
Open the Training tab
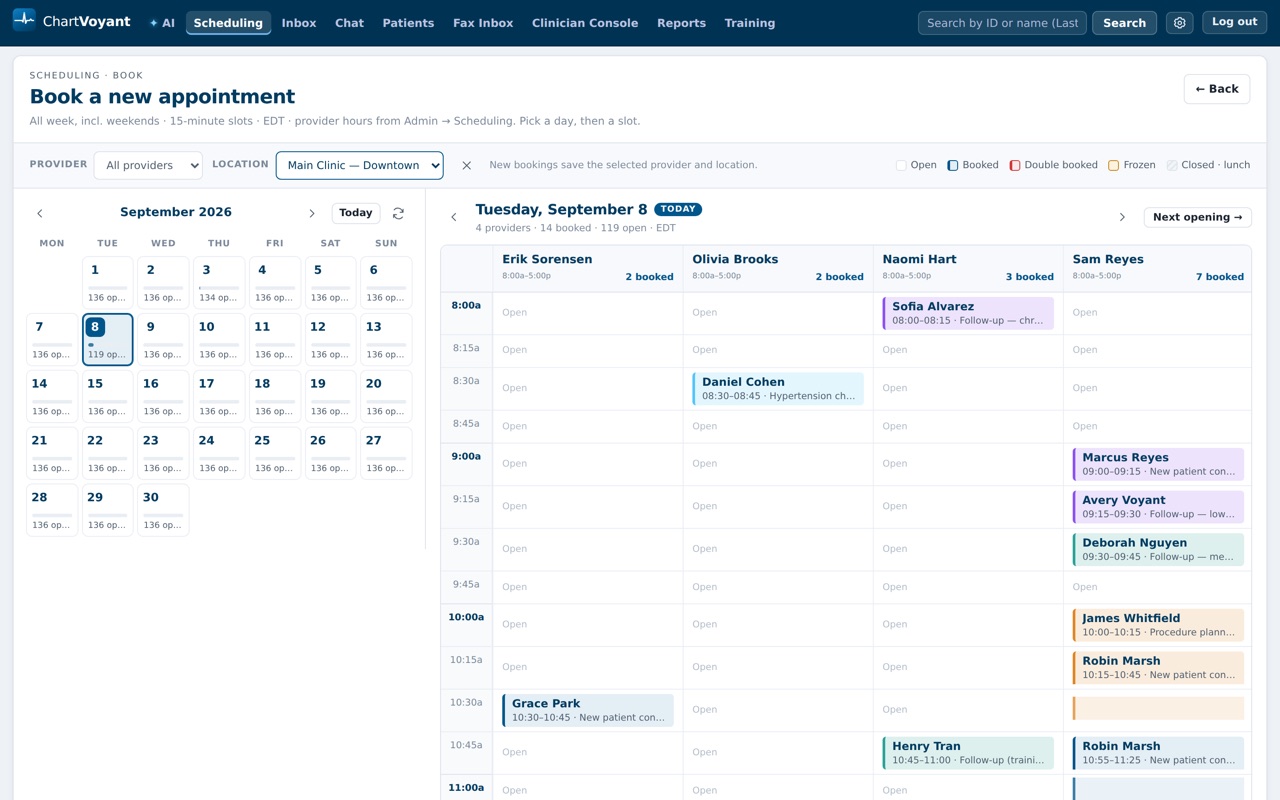click(x=750, y=23)
